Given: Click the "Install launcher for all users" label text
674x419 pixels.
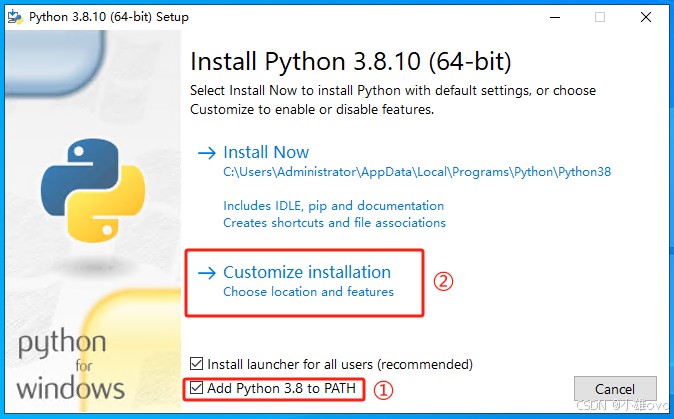Looking at the screenshot, I should click(x=339, y=364).
